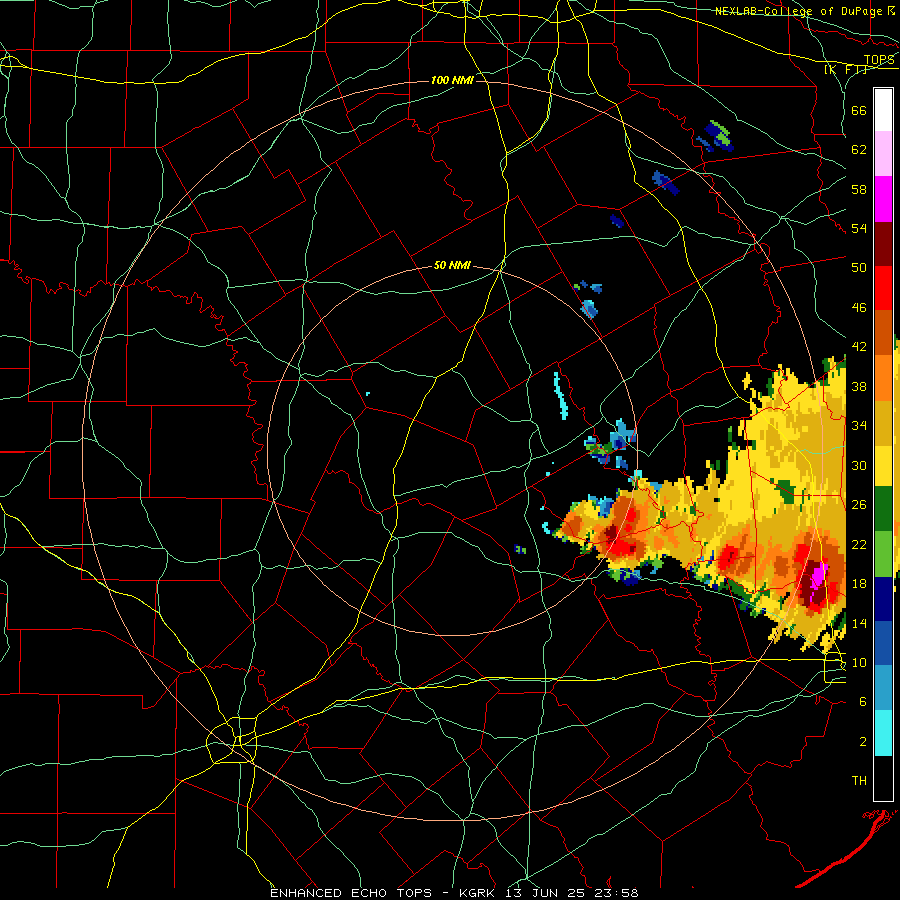
Task: Click the black TH threshold legend swatch
Action: click(883, 778)
